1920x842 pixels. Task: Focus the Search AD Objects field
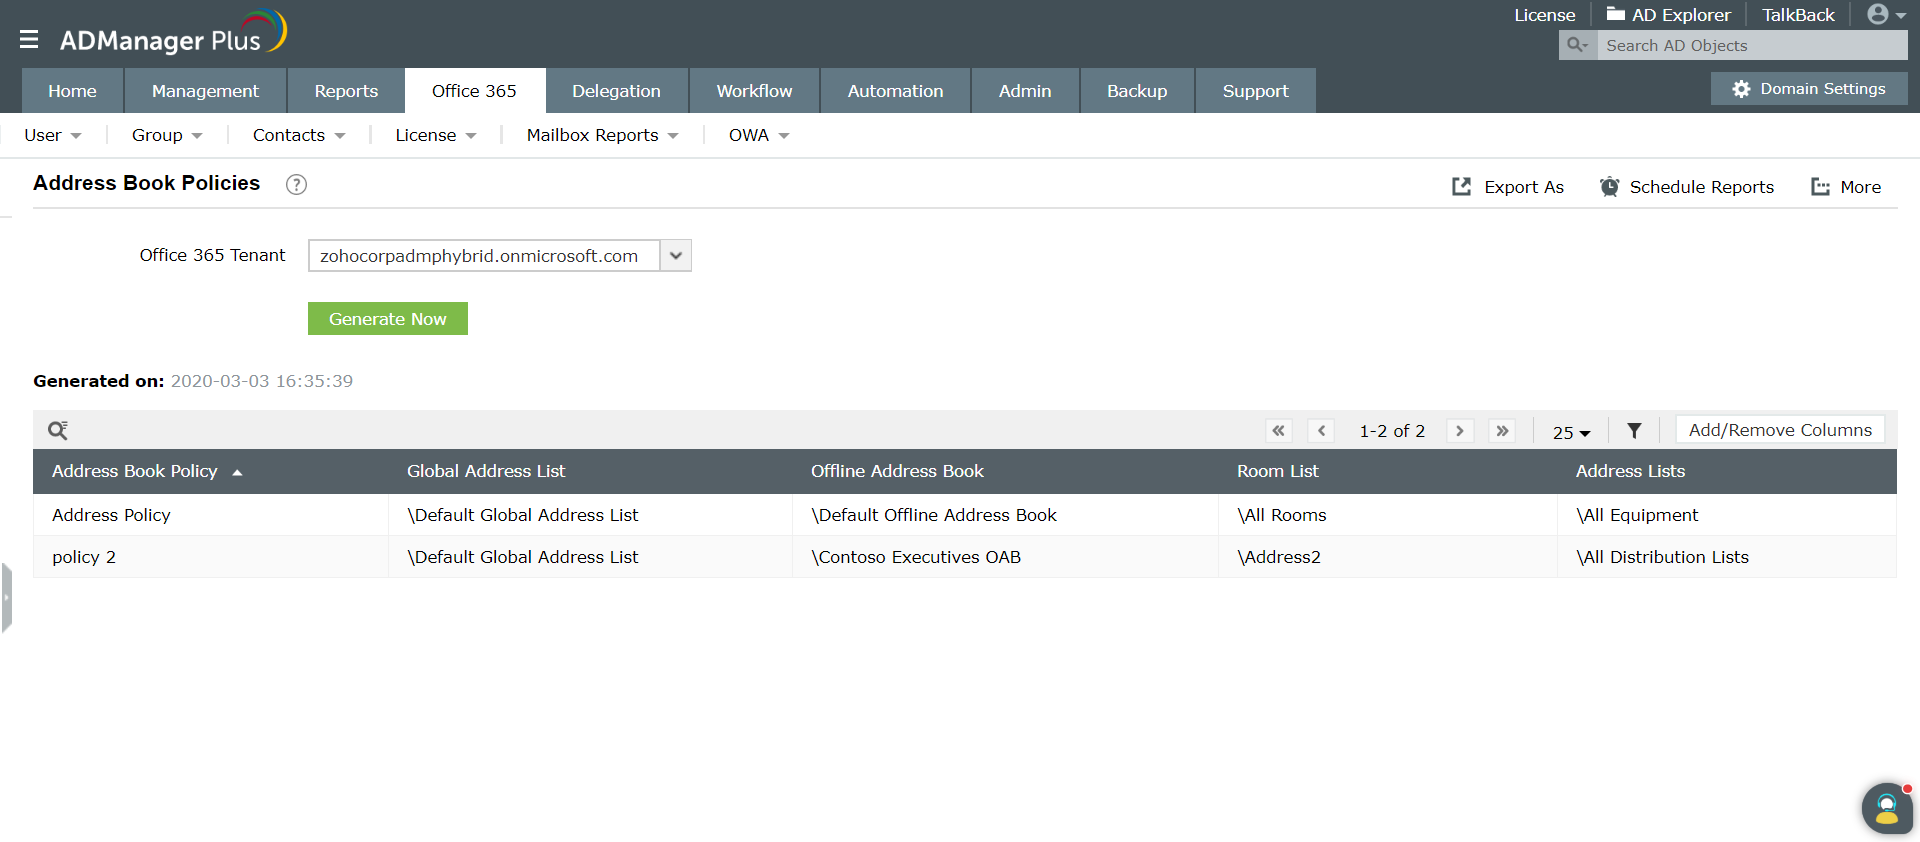pos(1752,45)
